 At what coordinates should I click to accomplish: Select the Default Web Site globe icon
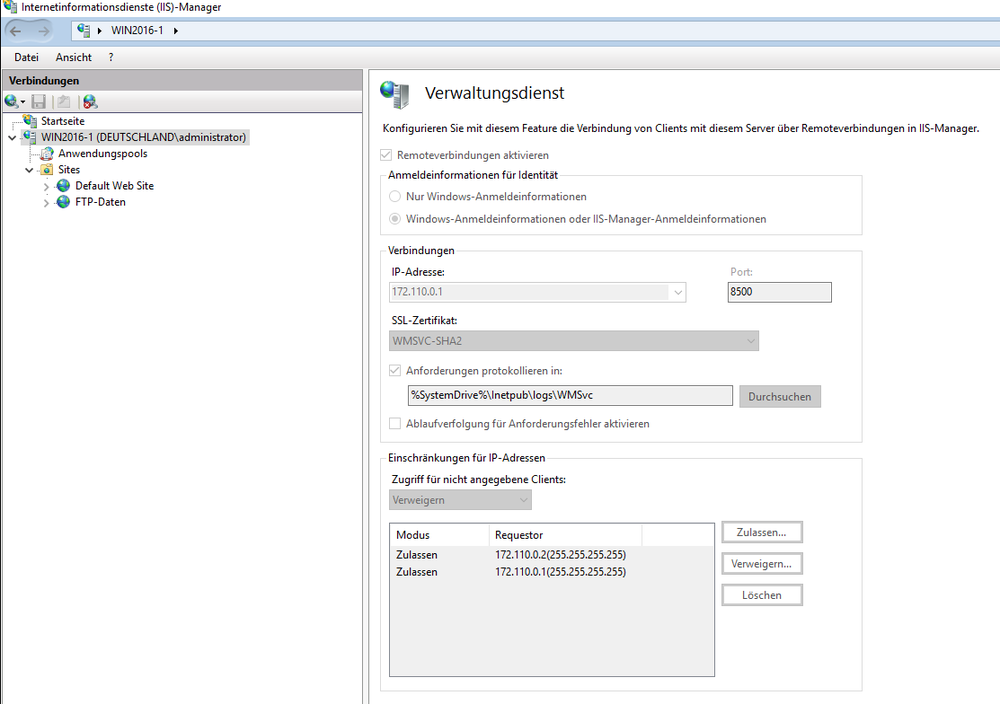64,186
